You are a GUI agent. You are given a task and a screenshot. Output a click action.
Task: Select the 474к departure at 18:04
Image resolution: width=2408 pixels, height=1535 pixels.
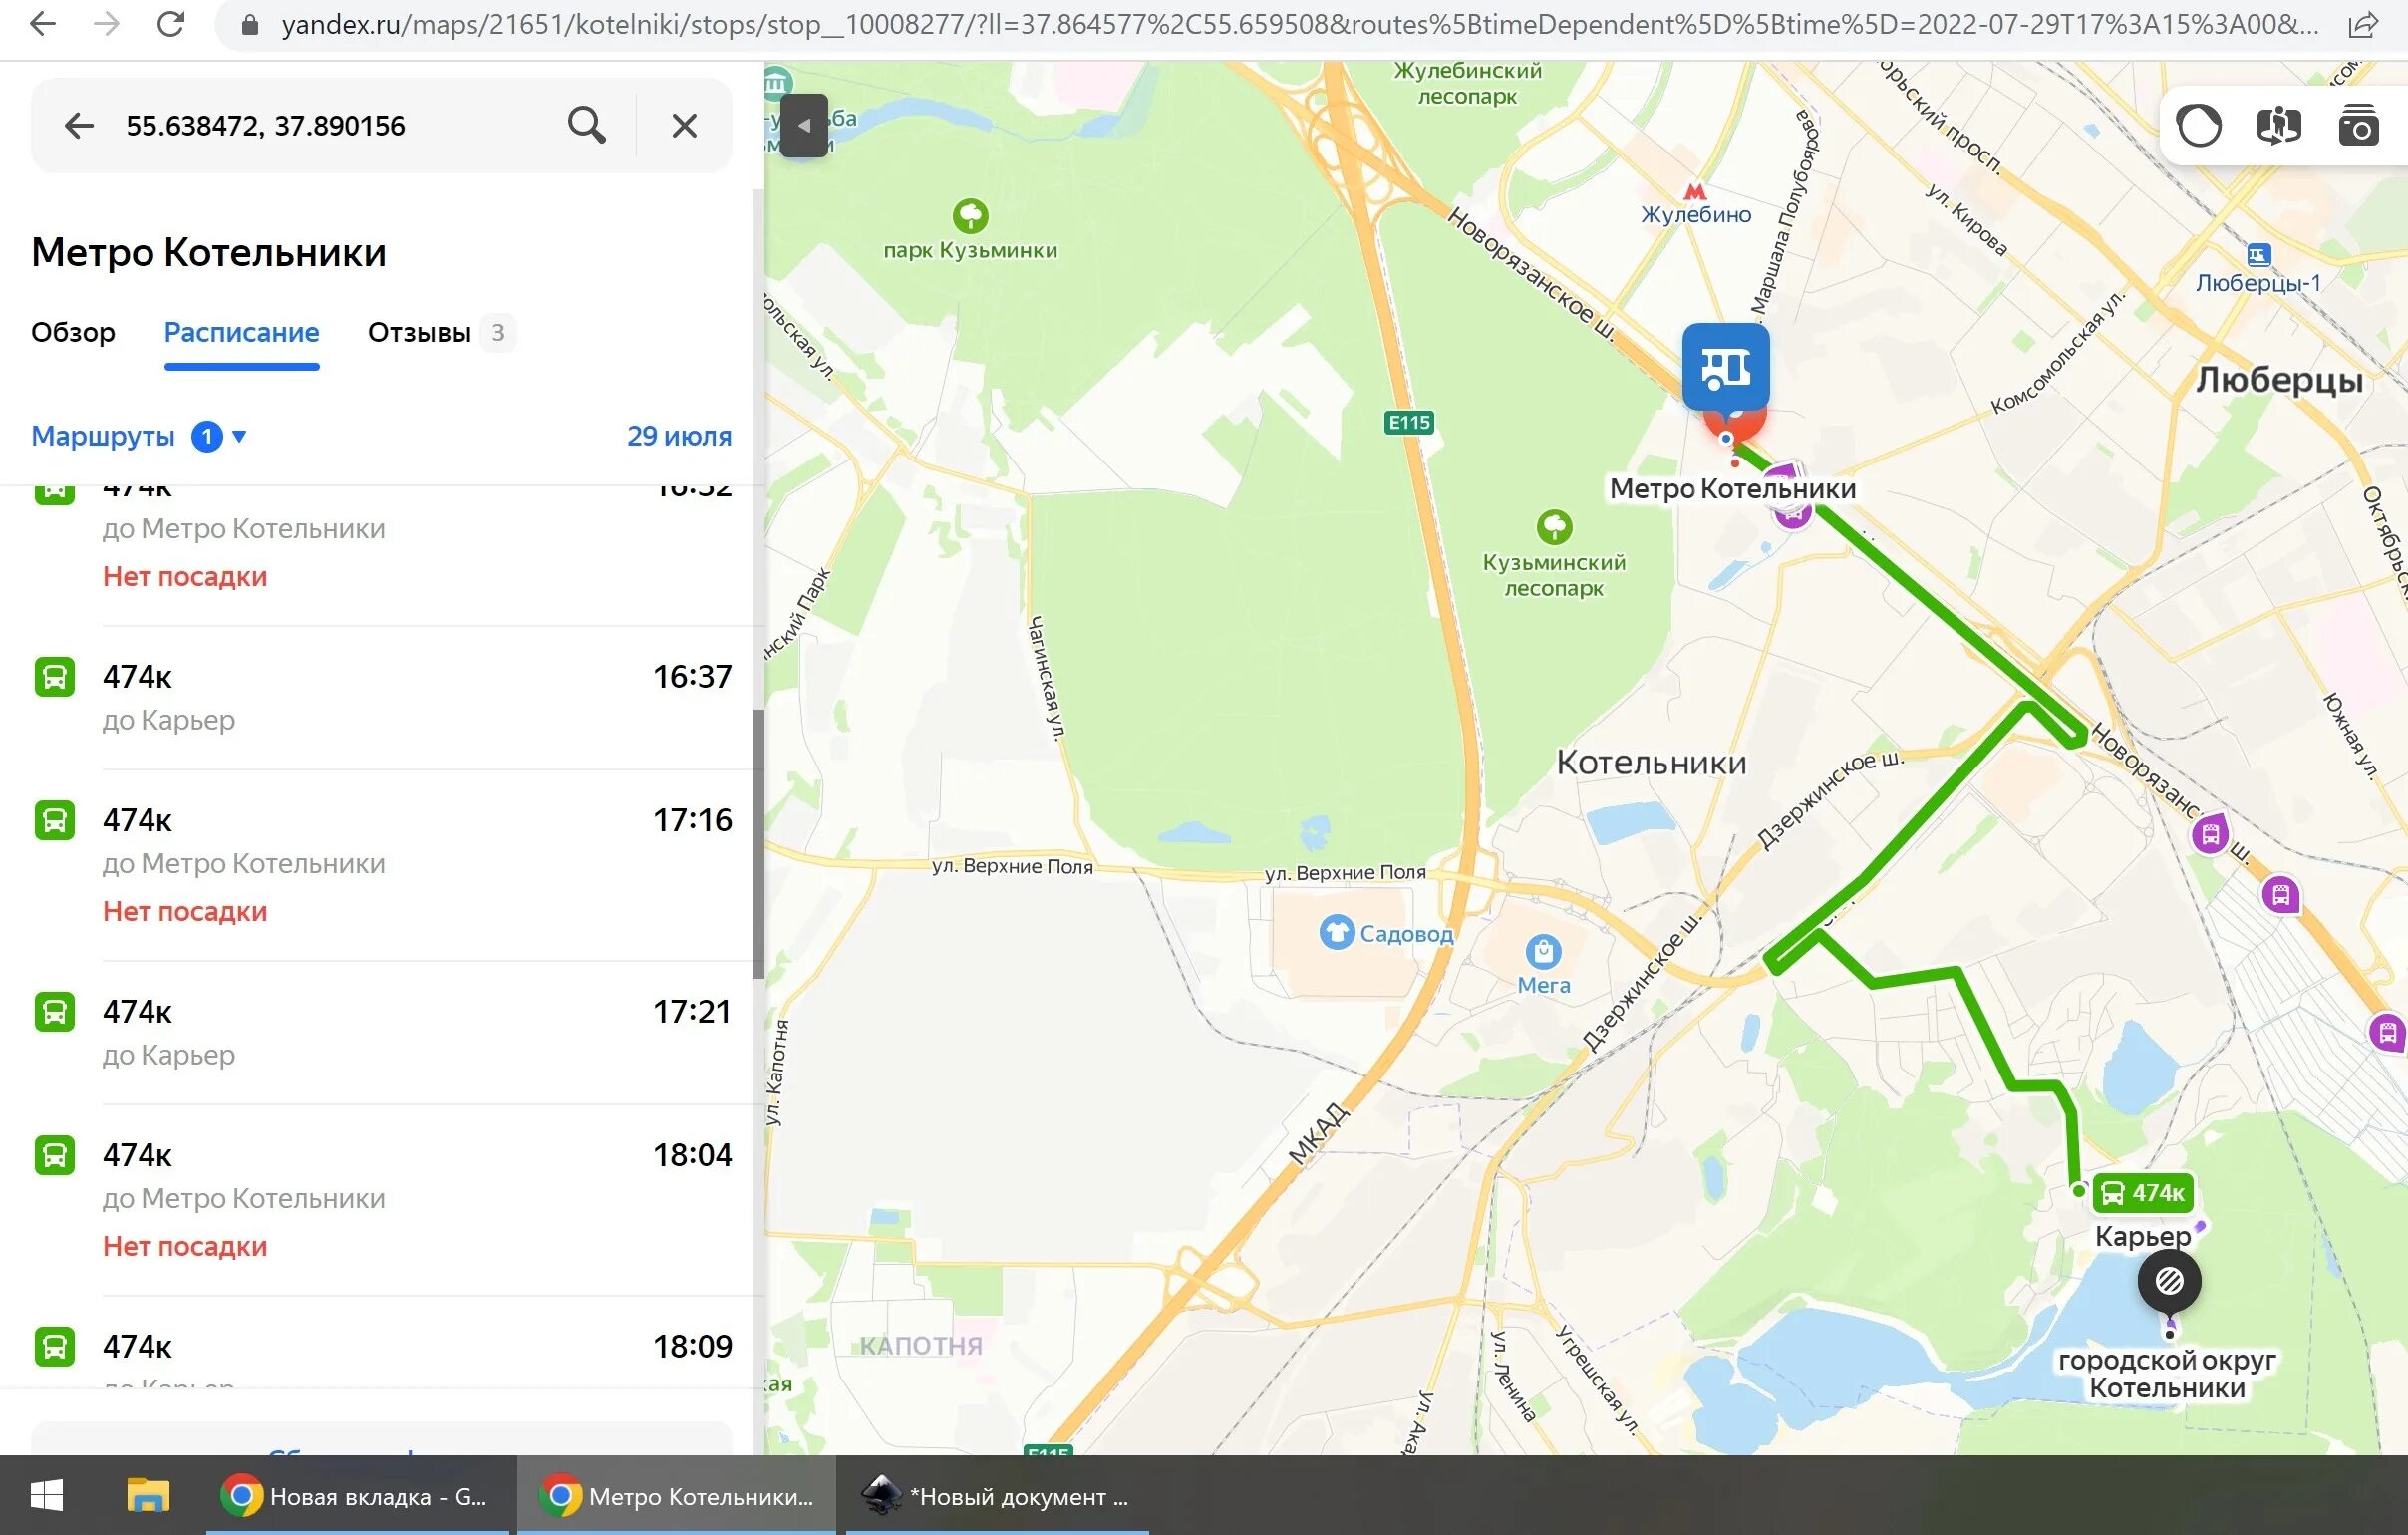point(383,1200)
